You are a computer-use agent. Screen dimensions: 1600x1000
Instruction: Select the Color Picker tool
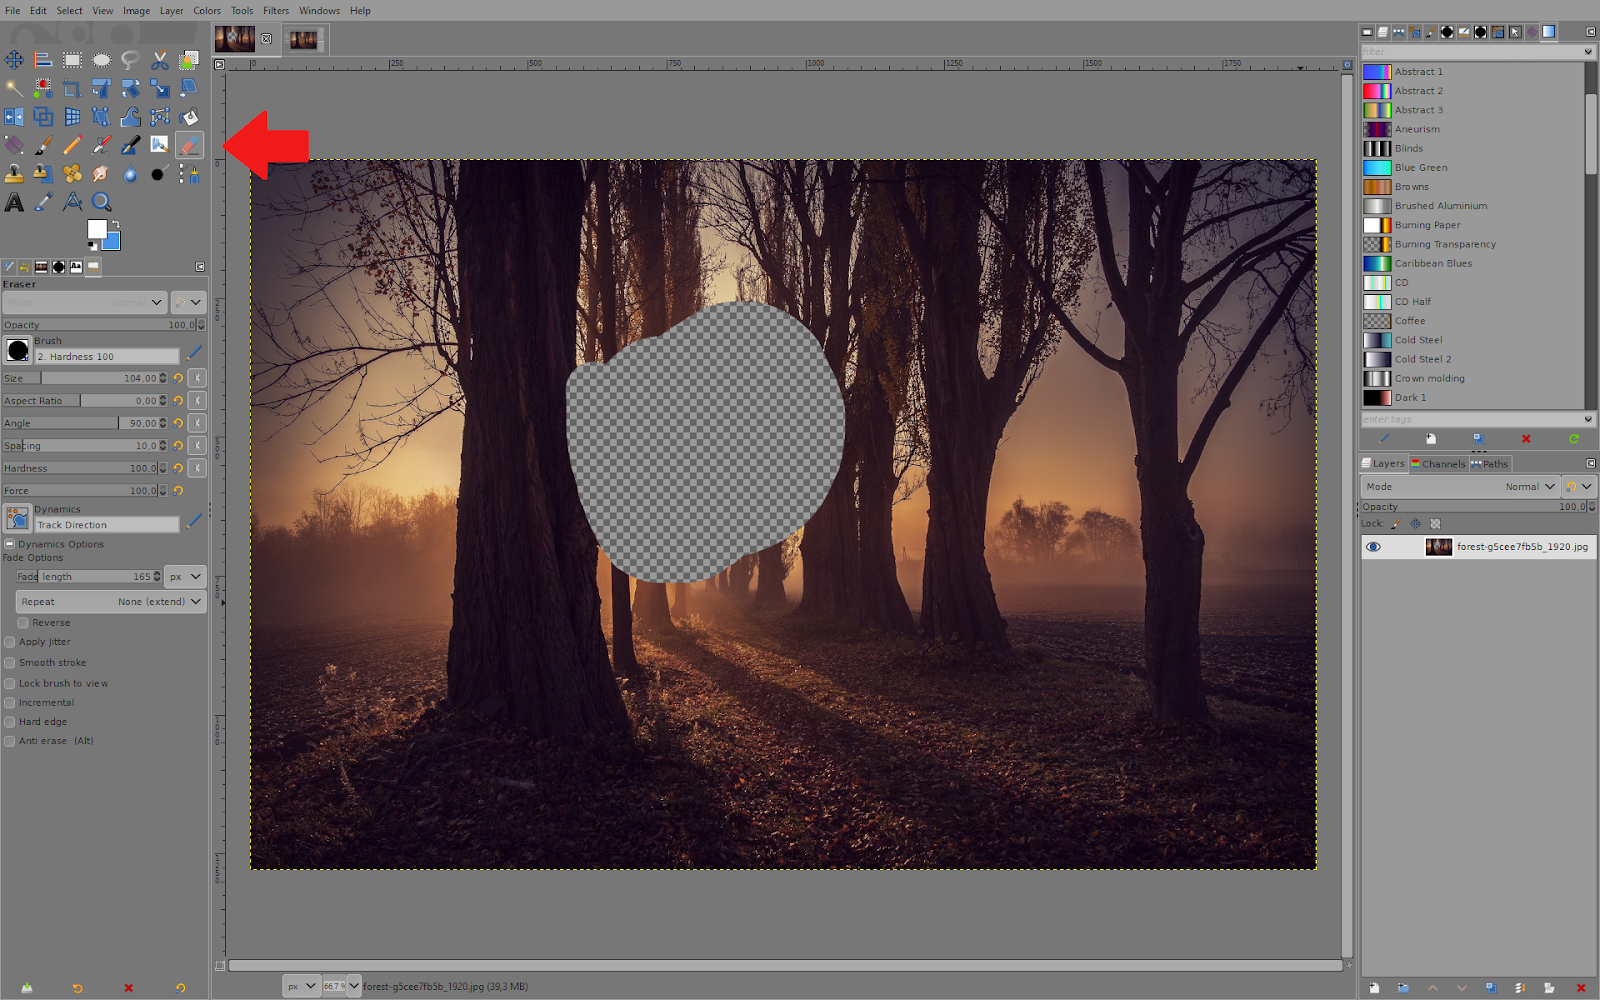click(43, 203)
